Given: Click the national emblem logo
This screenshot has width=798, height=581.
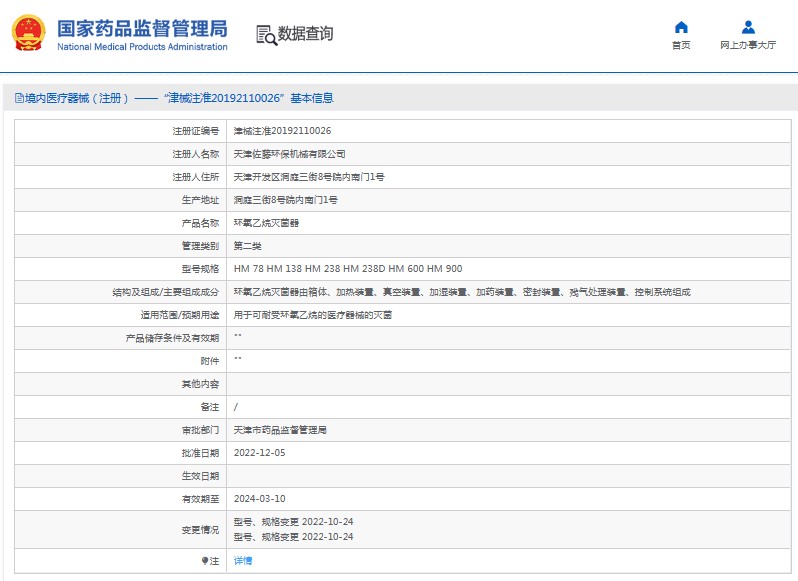Looking at the screenshot, I should pyautogui.click(x=28, y=34).
